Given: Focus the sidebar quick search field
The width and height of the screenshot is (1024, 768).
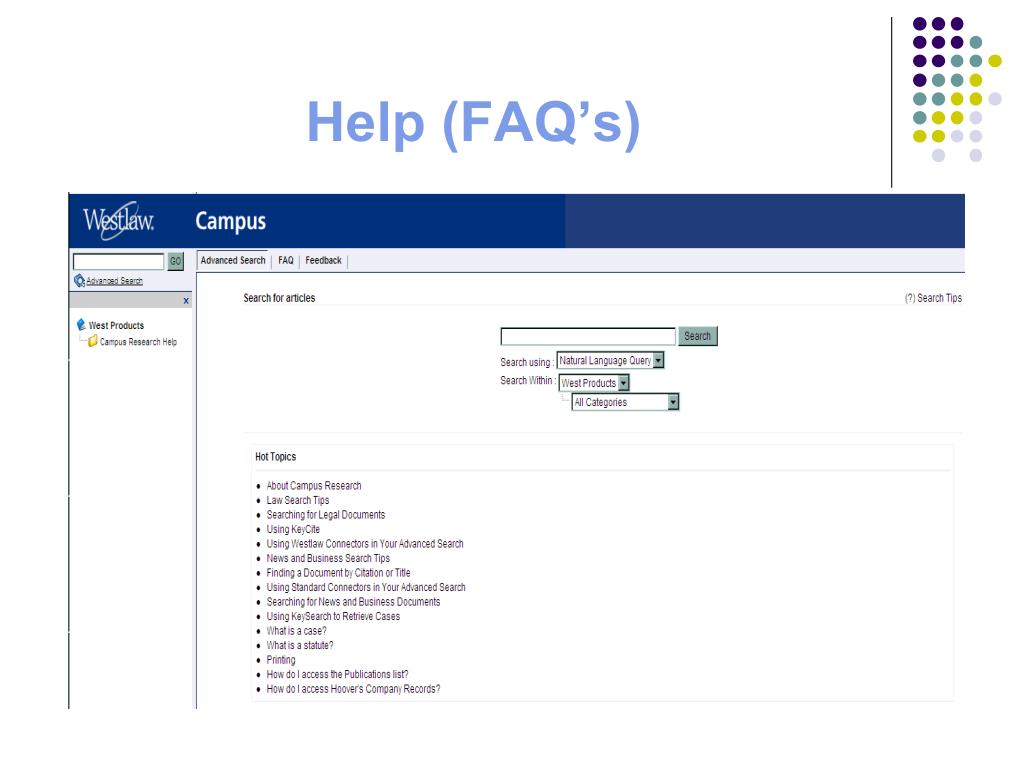Looking at the screenshot, I should (x=118, y=261).
